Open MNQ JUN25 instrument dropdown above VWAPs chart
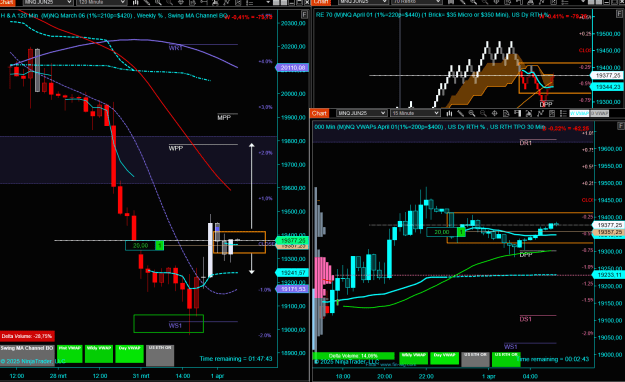Viewport: 625px width, 382px height. pos(361,113)
